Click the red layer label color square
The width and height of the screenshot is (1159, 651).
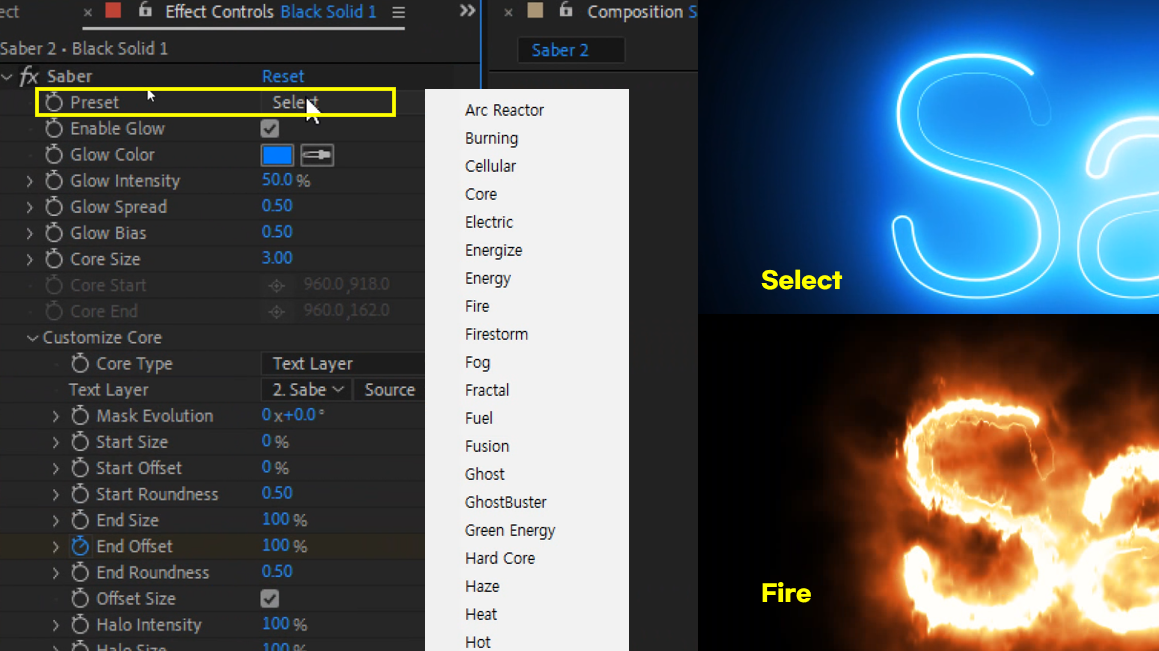coord(113,10)
